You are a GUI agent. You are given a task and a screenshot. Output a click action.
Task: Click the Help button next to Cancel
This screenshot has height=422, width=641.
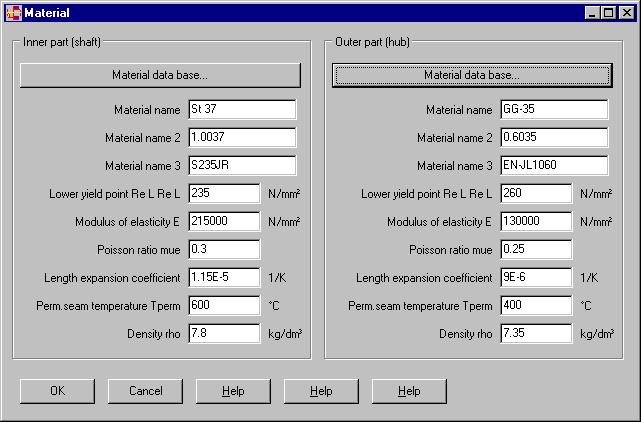[233, 391]
